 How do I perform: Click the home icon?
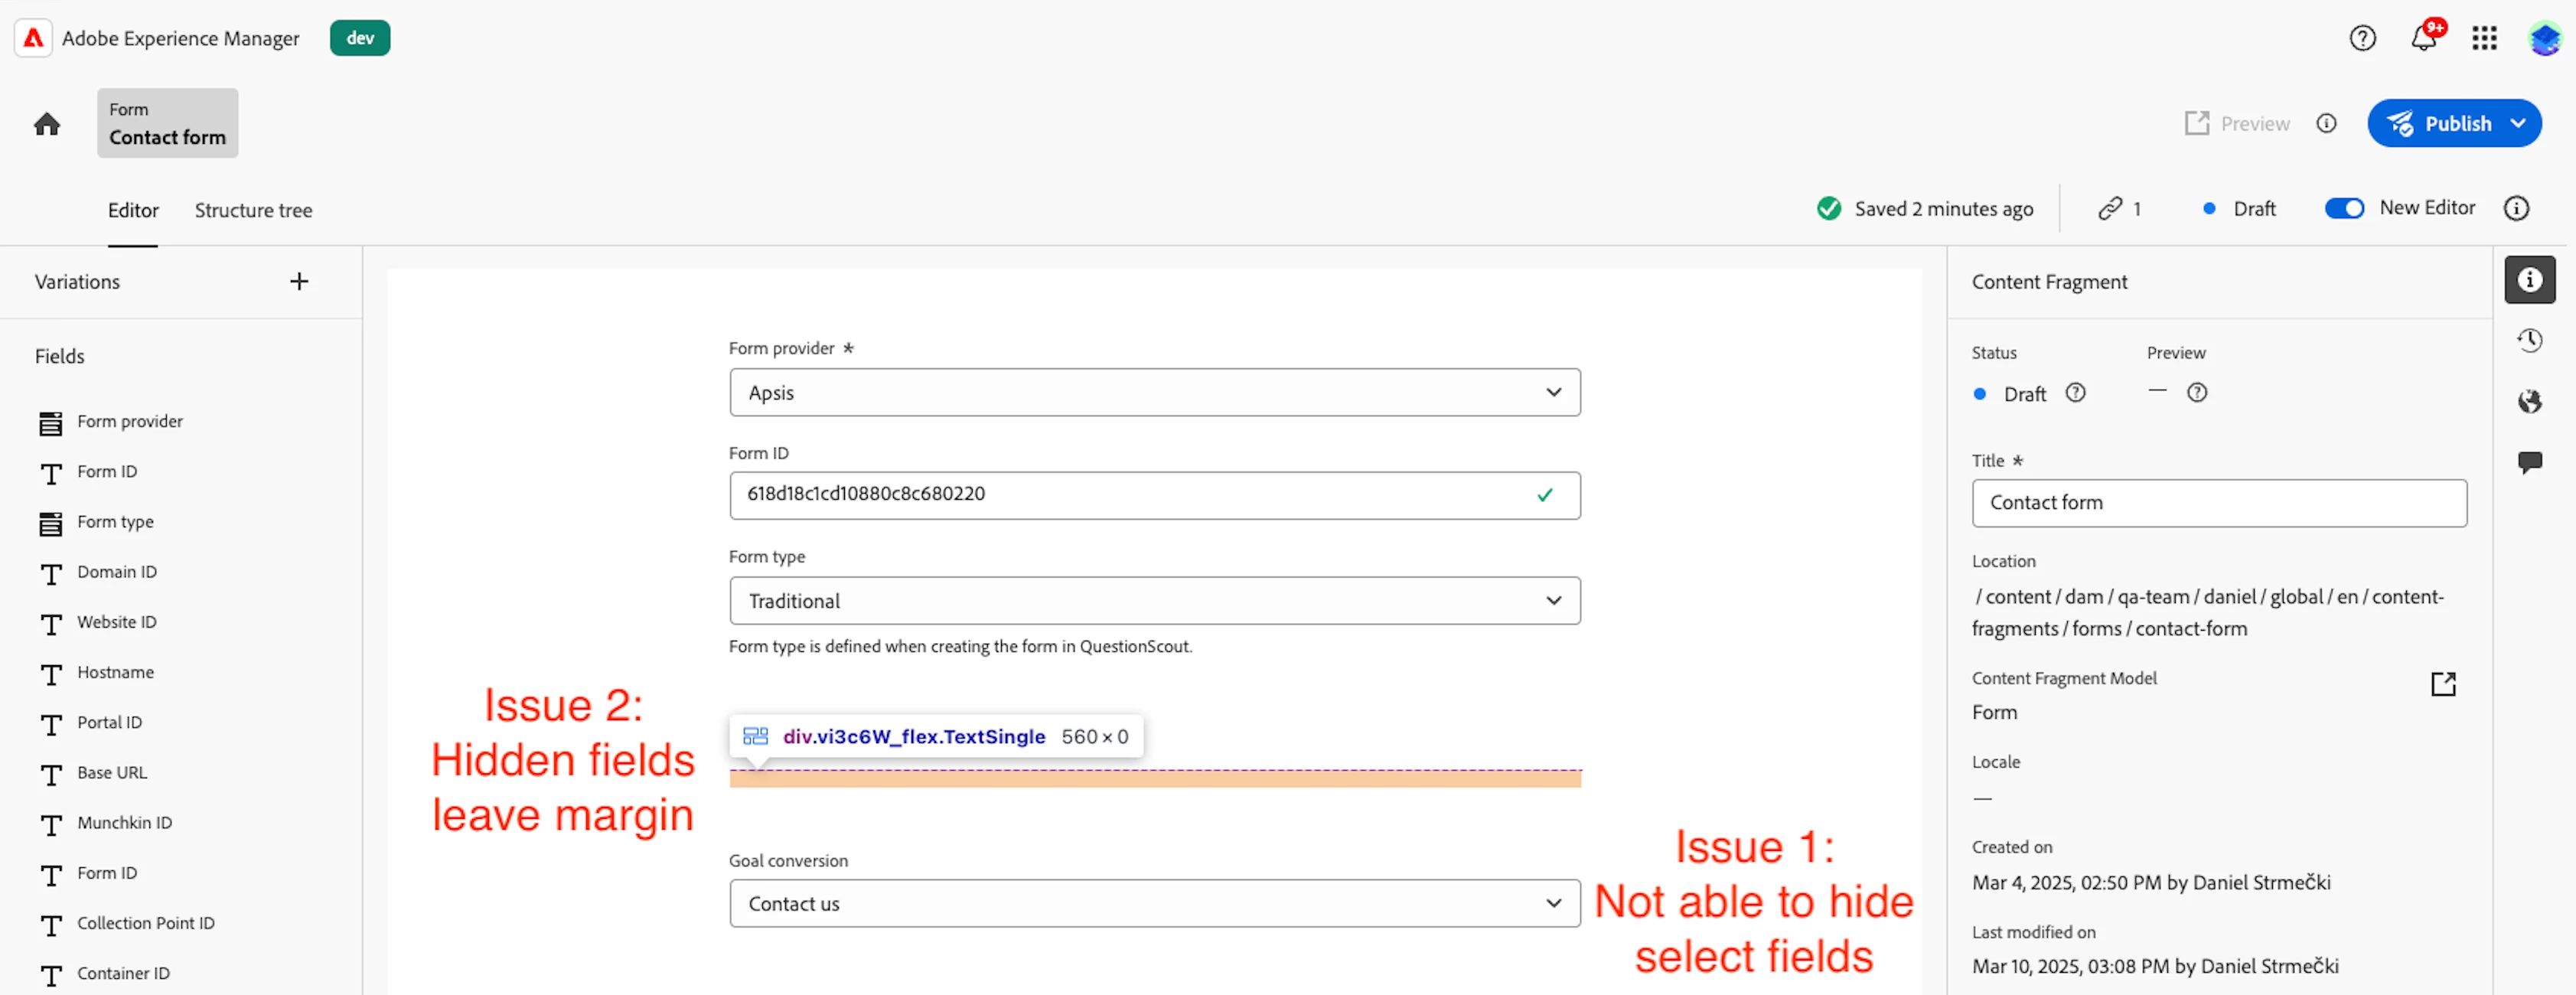[47, 124]
